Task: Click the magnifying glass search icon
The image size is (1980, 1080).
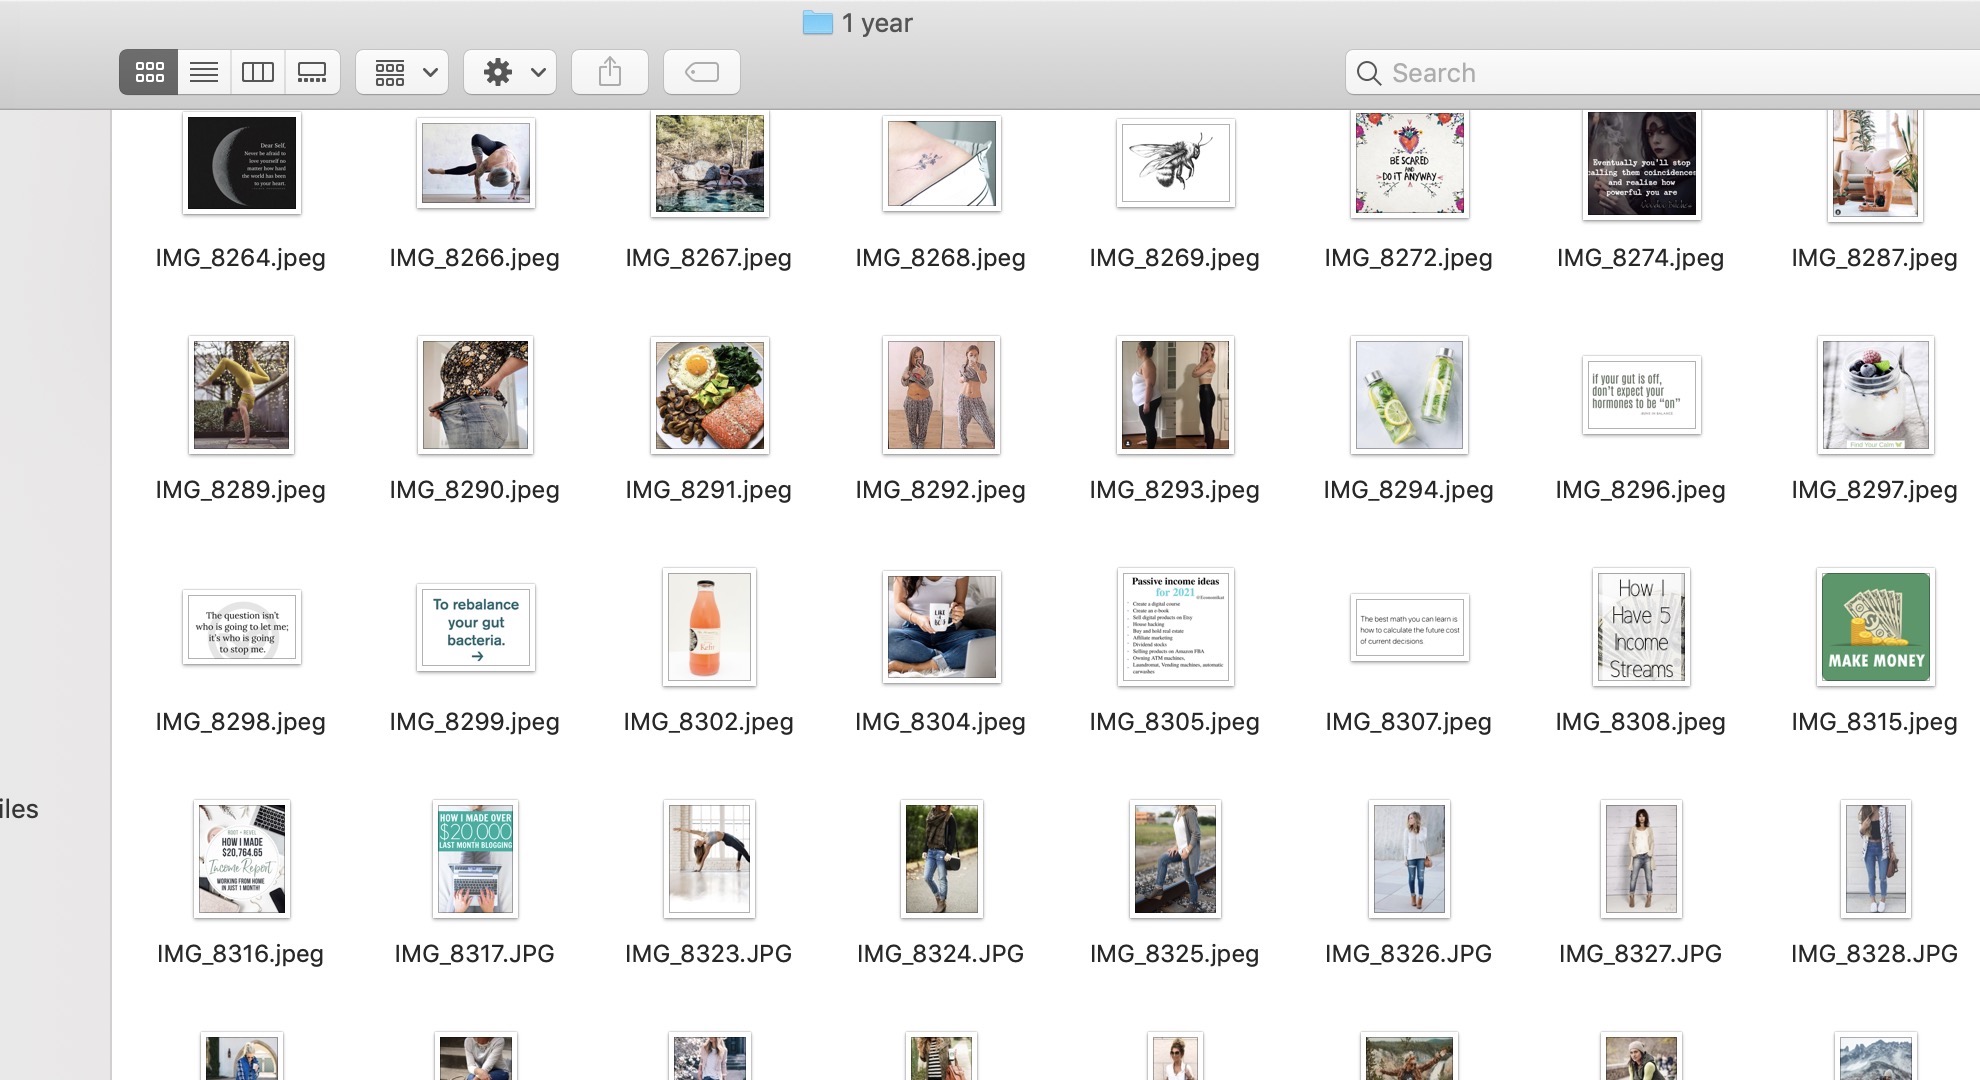Action: [x=1369, y=73]
